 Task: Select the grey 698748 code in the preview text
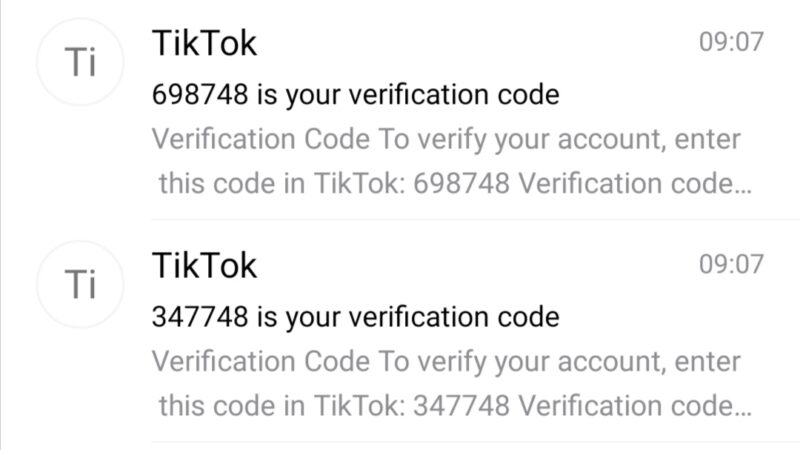tap(460, 184)
